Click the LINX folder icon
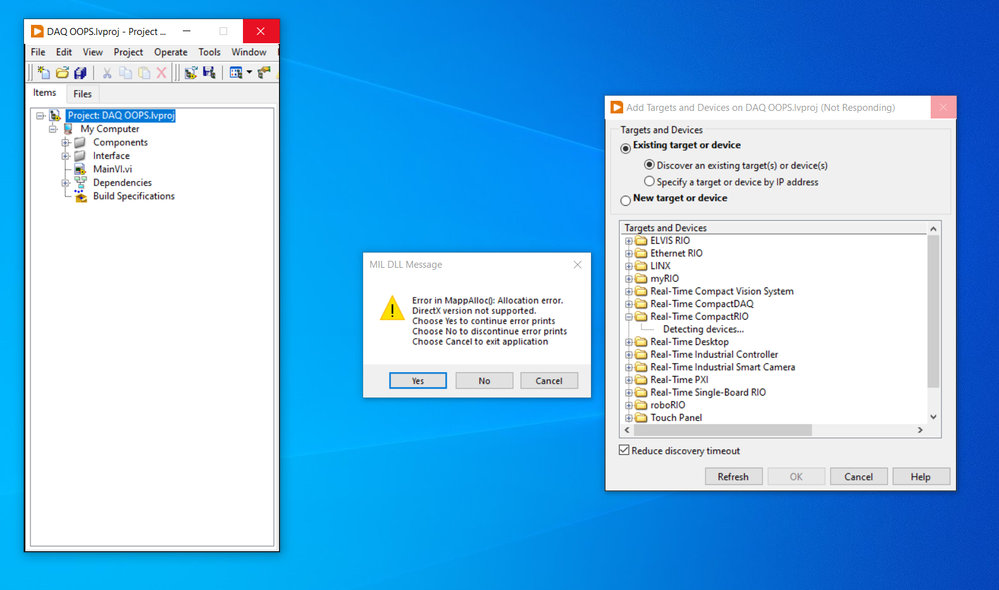Image resolution: width=999 pixels, height=590 pixels. click(x=641, y=266)
